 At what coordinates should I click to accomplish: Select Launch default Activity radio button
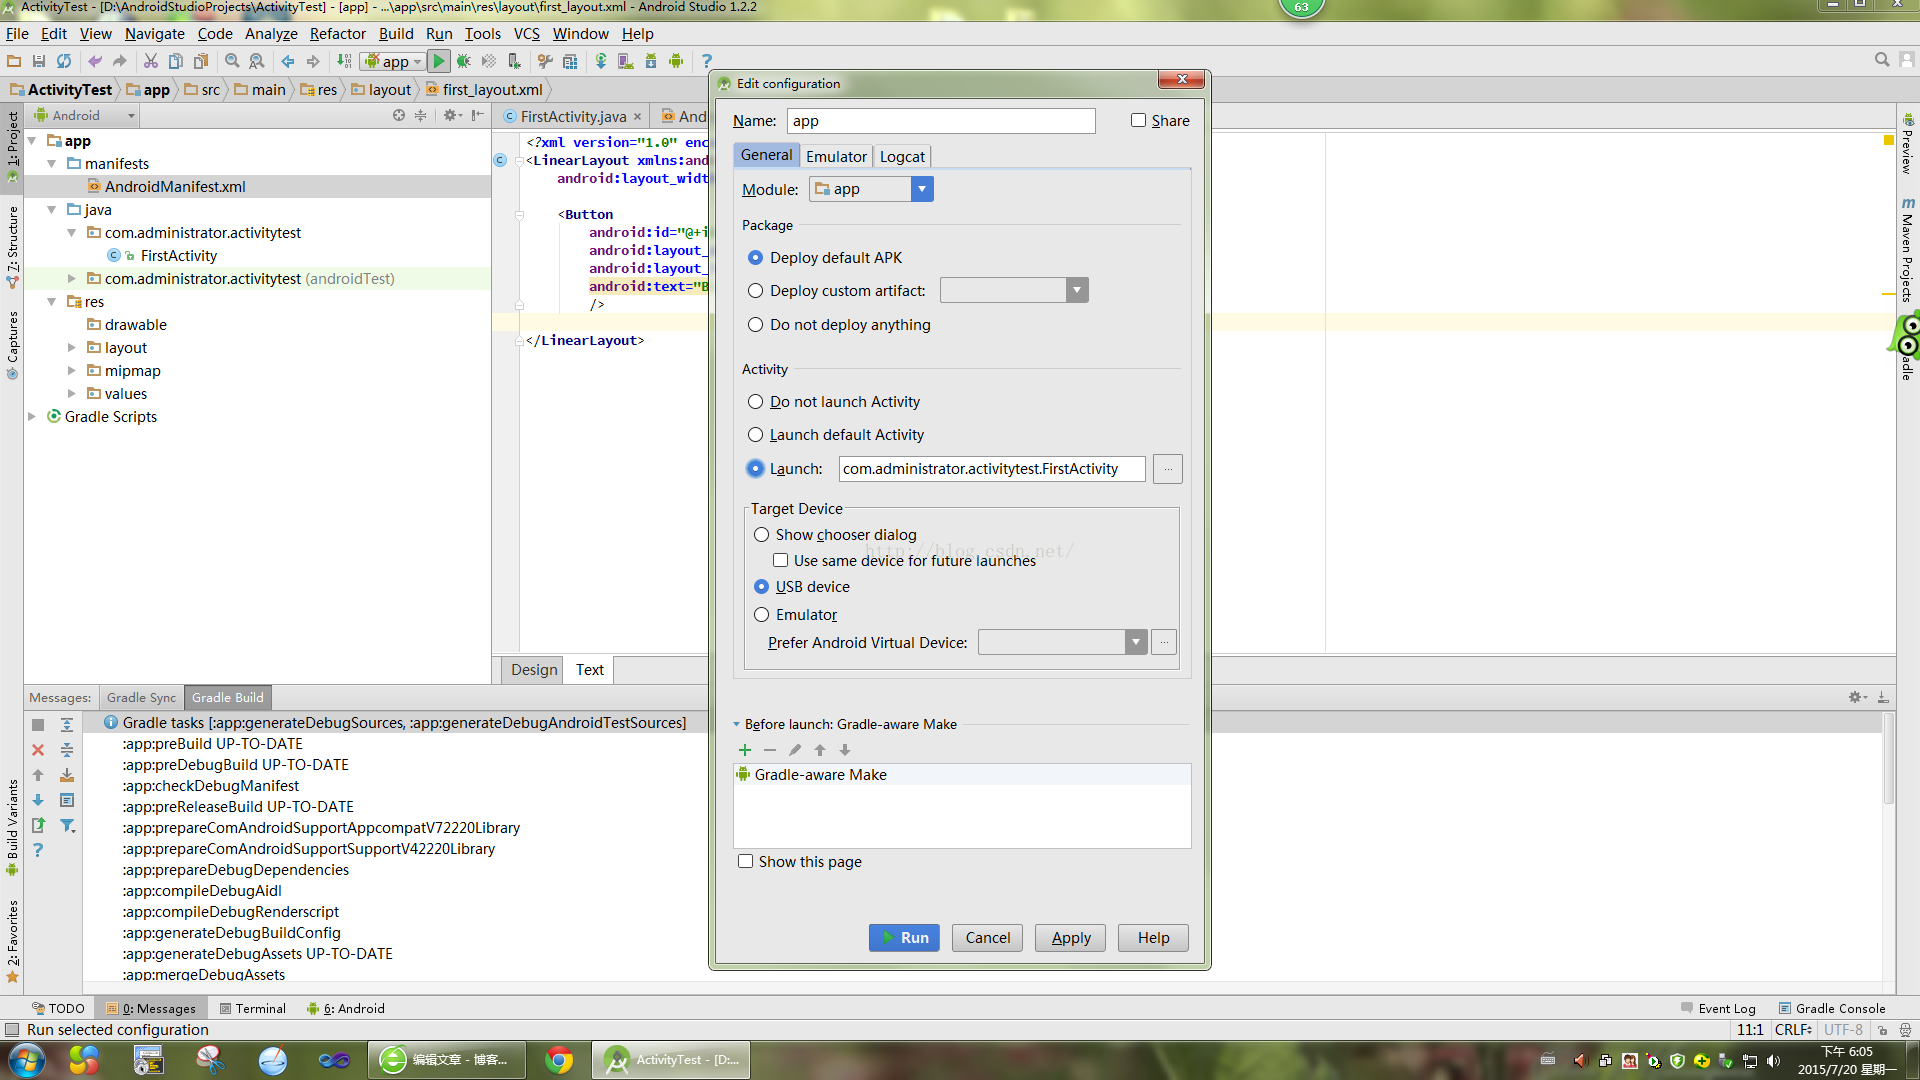(755, 435)
